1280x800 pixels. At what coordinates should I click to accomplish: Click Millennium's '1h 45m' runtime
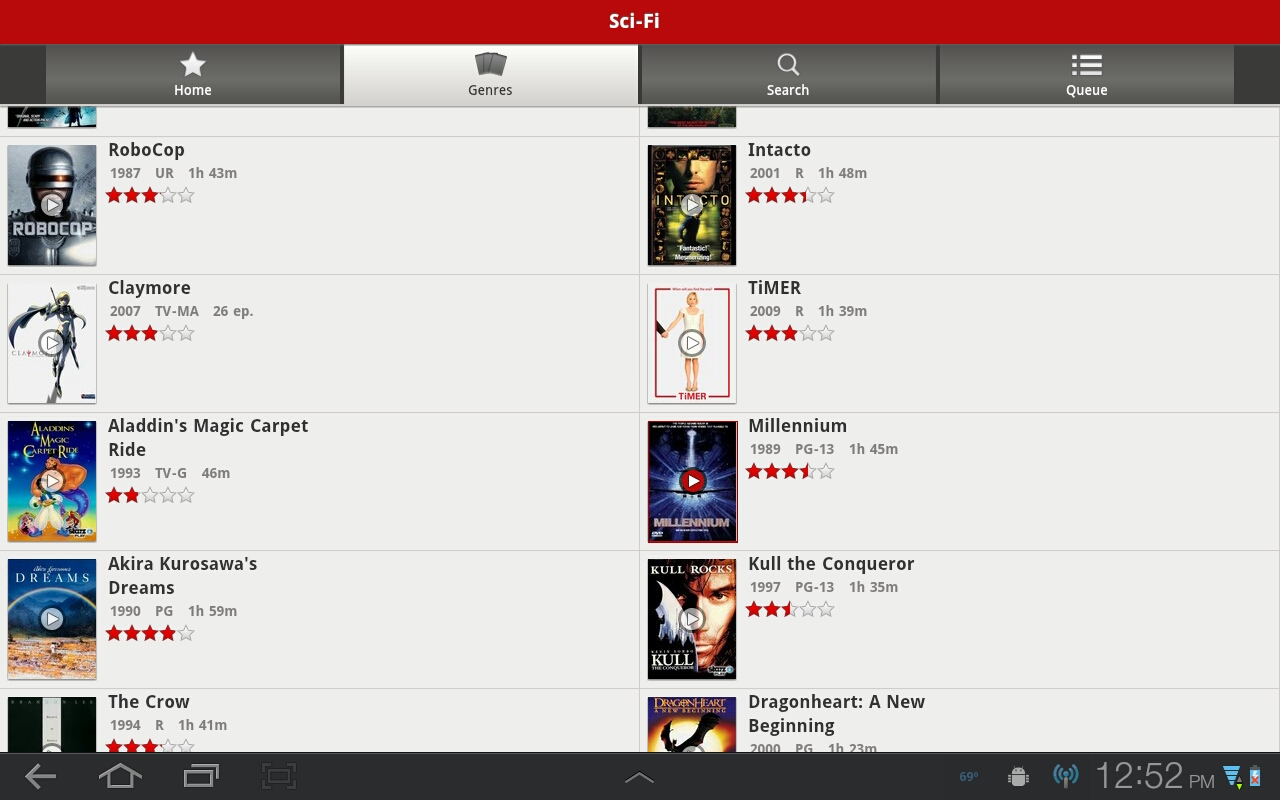[x=873, y=449]
